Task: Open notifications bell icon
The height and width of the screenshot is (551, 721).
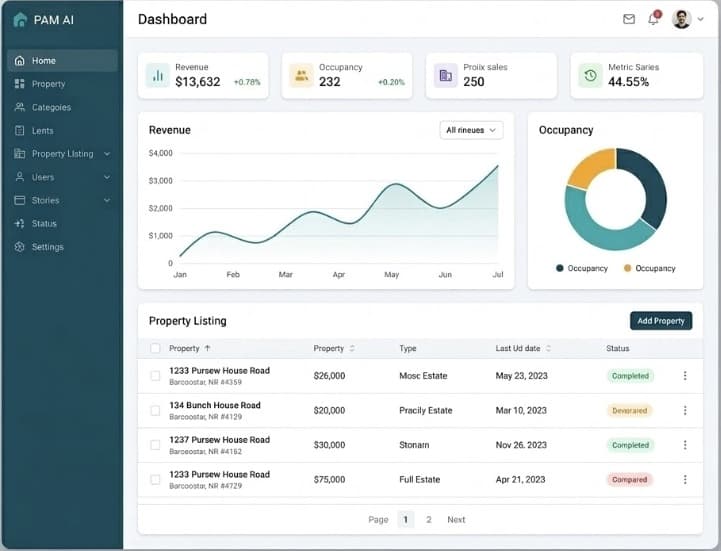Action: pyautogui.click(x=654, y=19)
